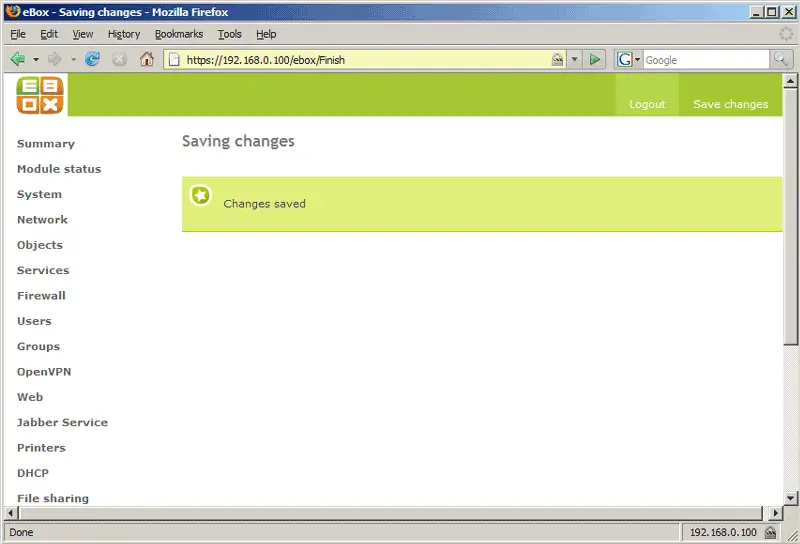The image size is (800, 544).
Task: Click the Stop loading icon
Action: pyautogui.click(x=119, y=60)
